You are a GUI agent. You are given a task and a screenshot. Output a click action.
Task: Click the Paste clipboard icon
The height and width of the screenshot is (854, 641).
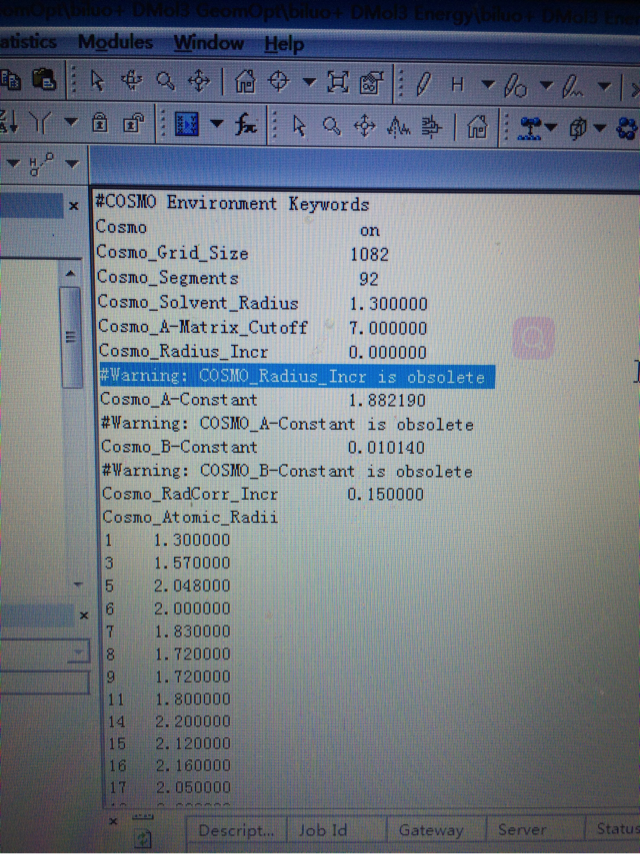[44, 80]
